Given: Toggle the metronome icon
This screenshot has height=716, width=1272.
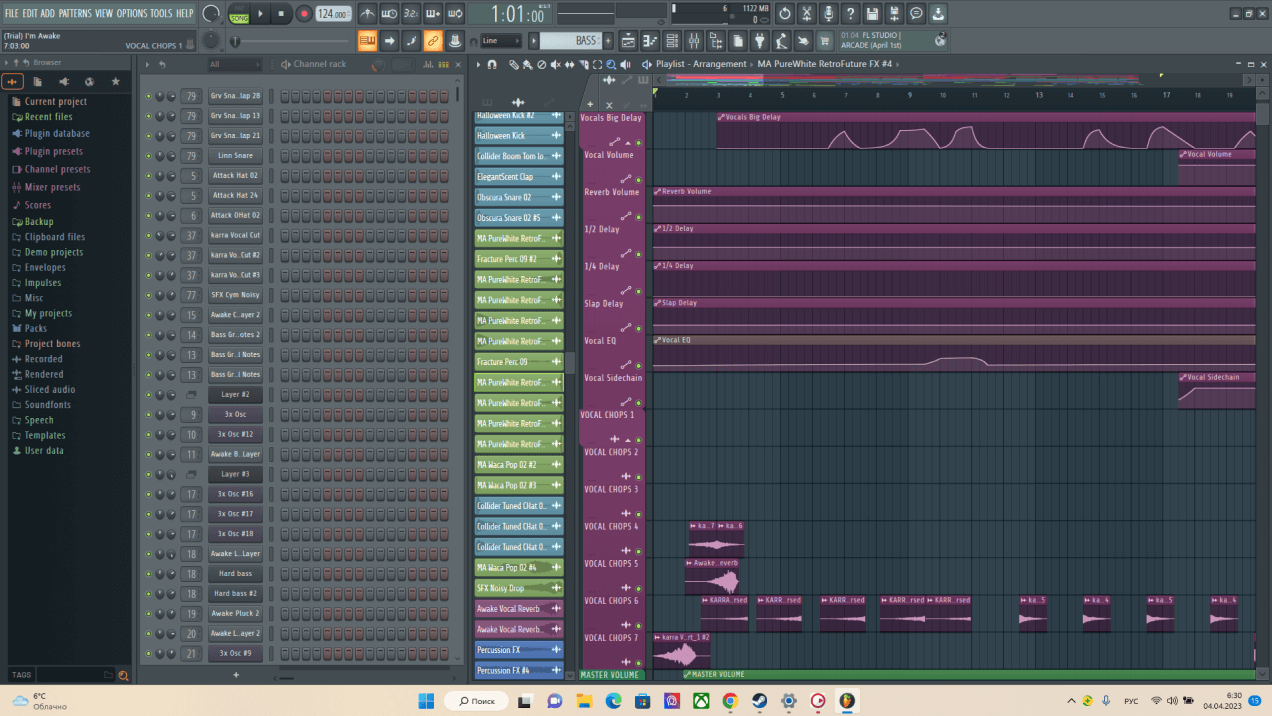Looking at the screenshot, I should coord(367,14).
